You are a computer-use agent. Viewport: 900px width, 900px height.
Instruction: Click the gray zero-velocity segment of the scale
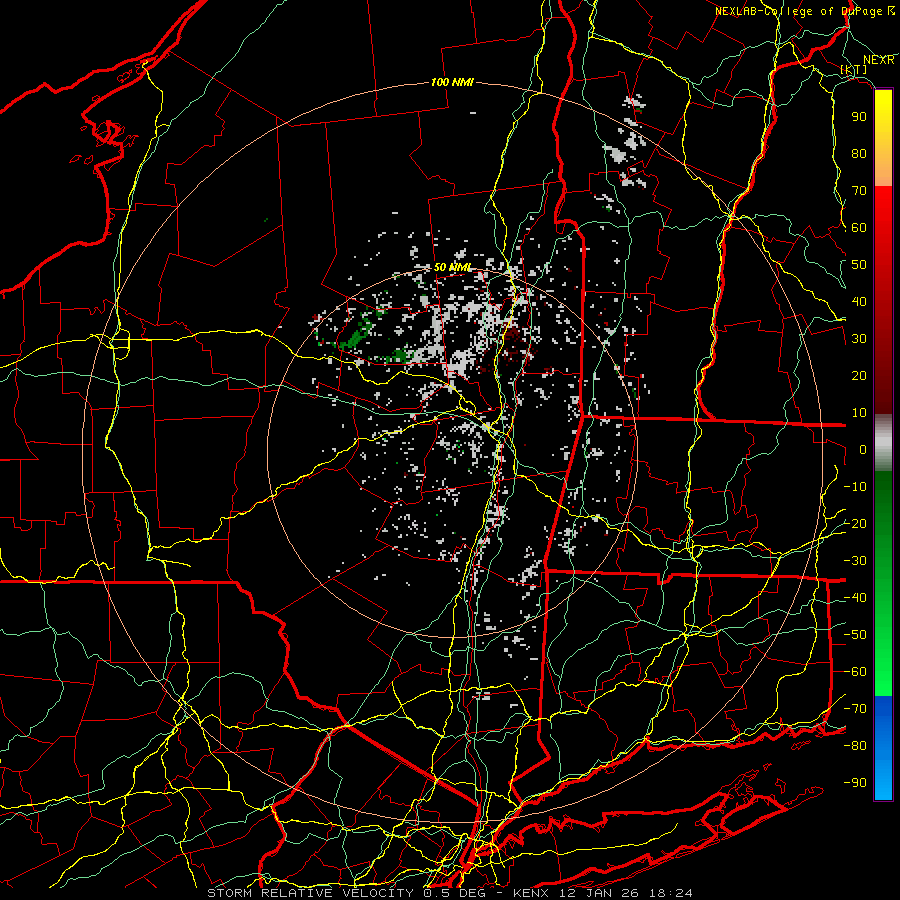coord(883,443)
